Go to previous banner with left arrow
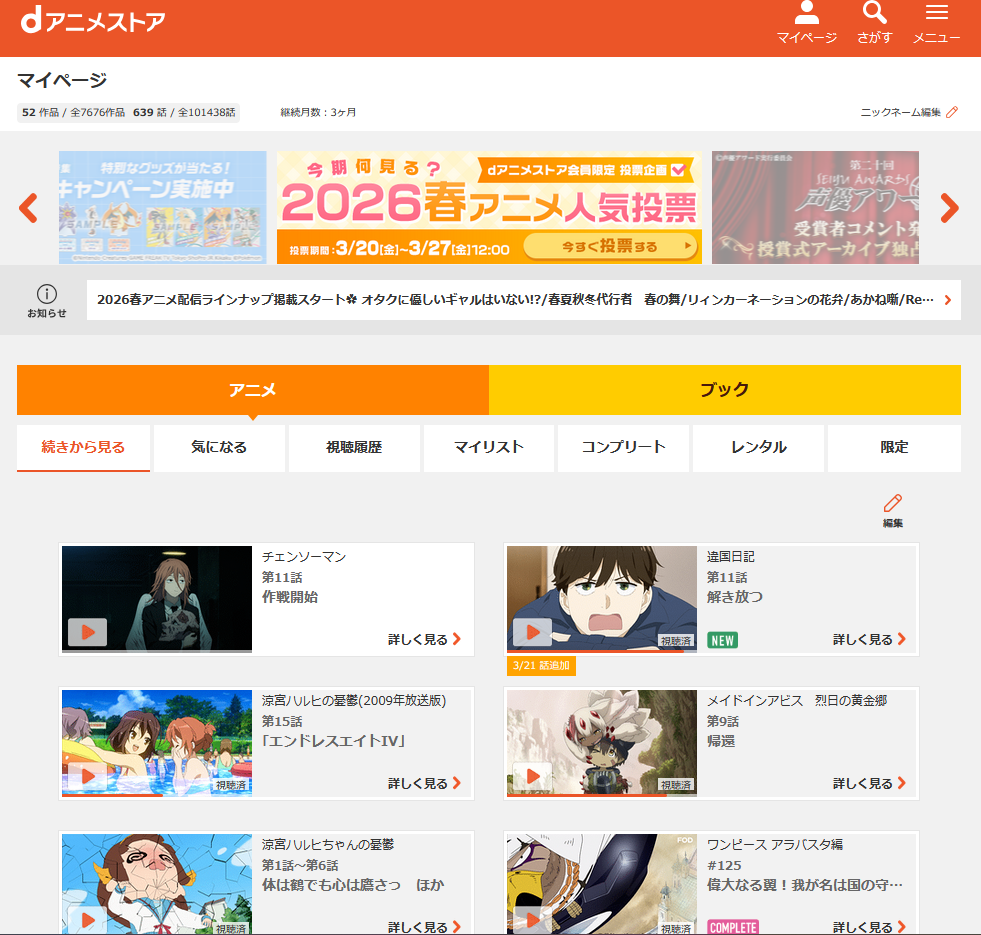The width and height of the screenshot is (981, 935). (x=29, y=208)
